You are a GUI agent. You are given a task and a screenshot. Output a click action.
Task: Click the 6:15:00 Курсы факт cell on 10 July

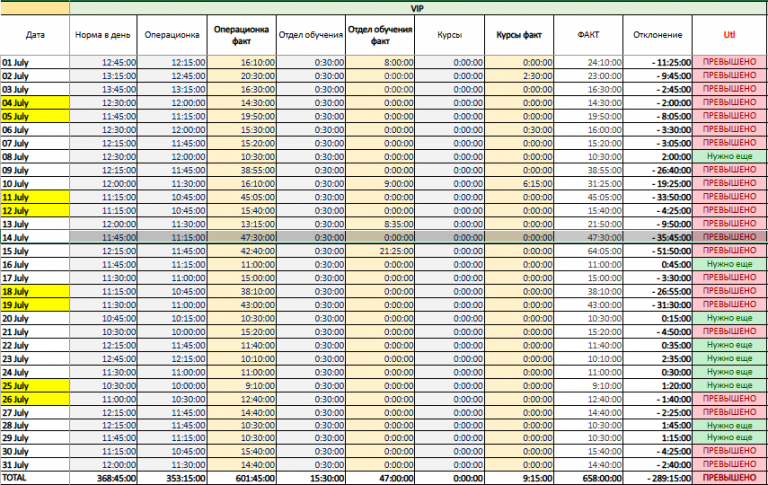pyautogui.click(x=519, y=184)
